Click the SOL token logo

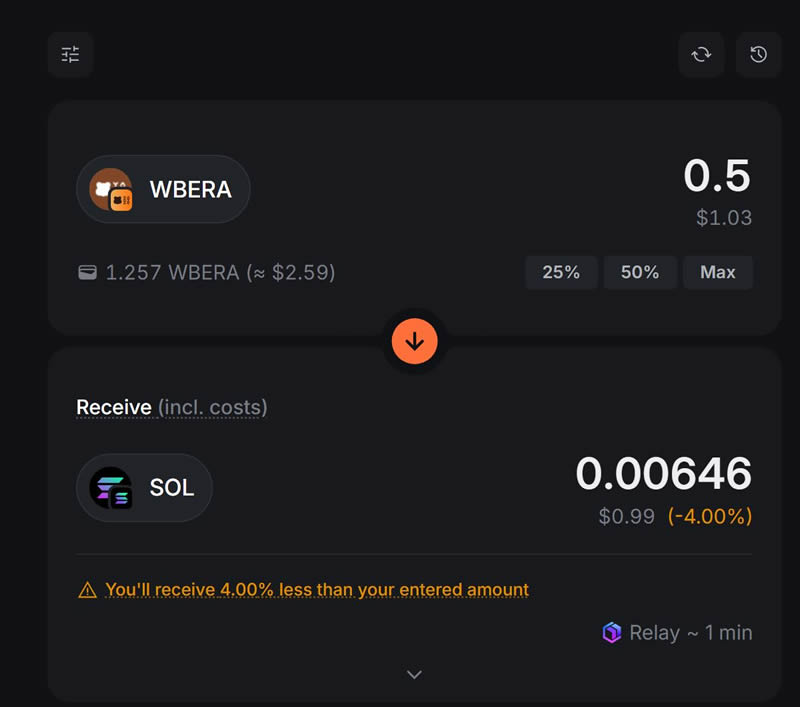click(x=111, y=488)
